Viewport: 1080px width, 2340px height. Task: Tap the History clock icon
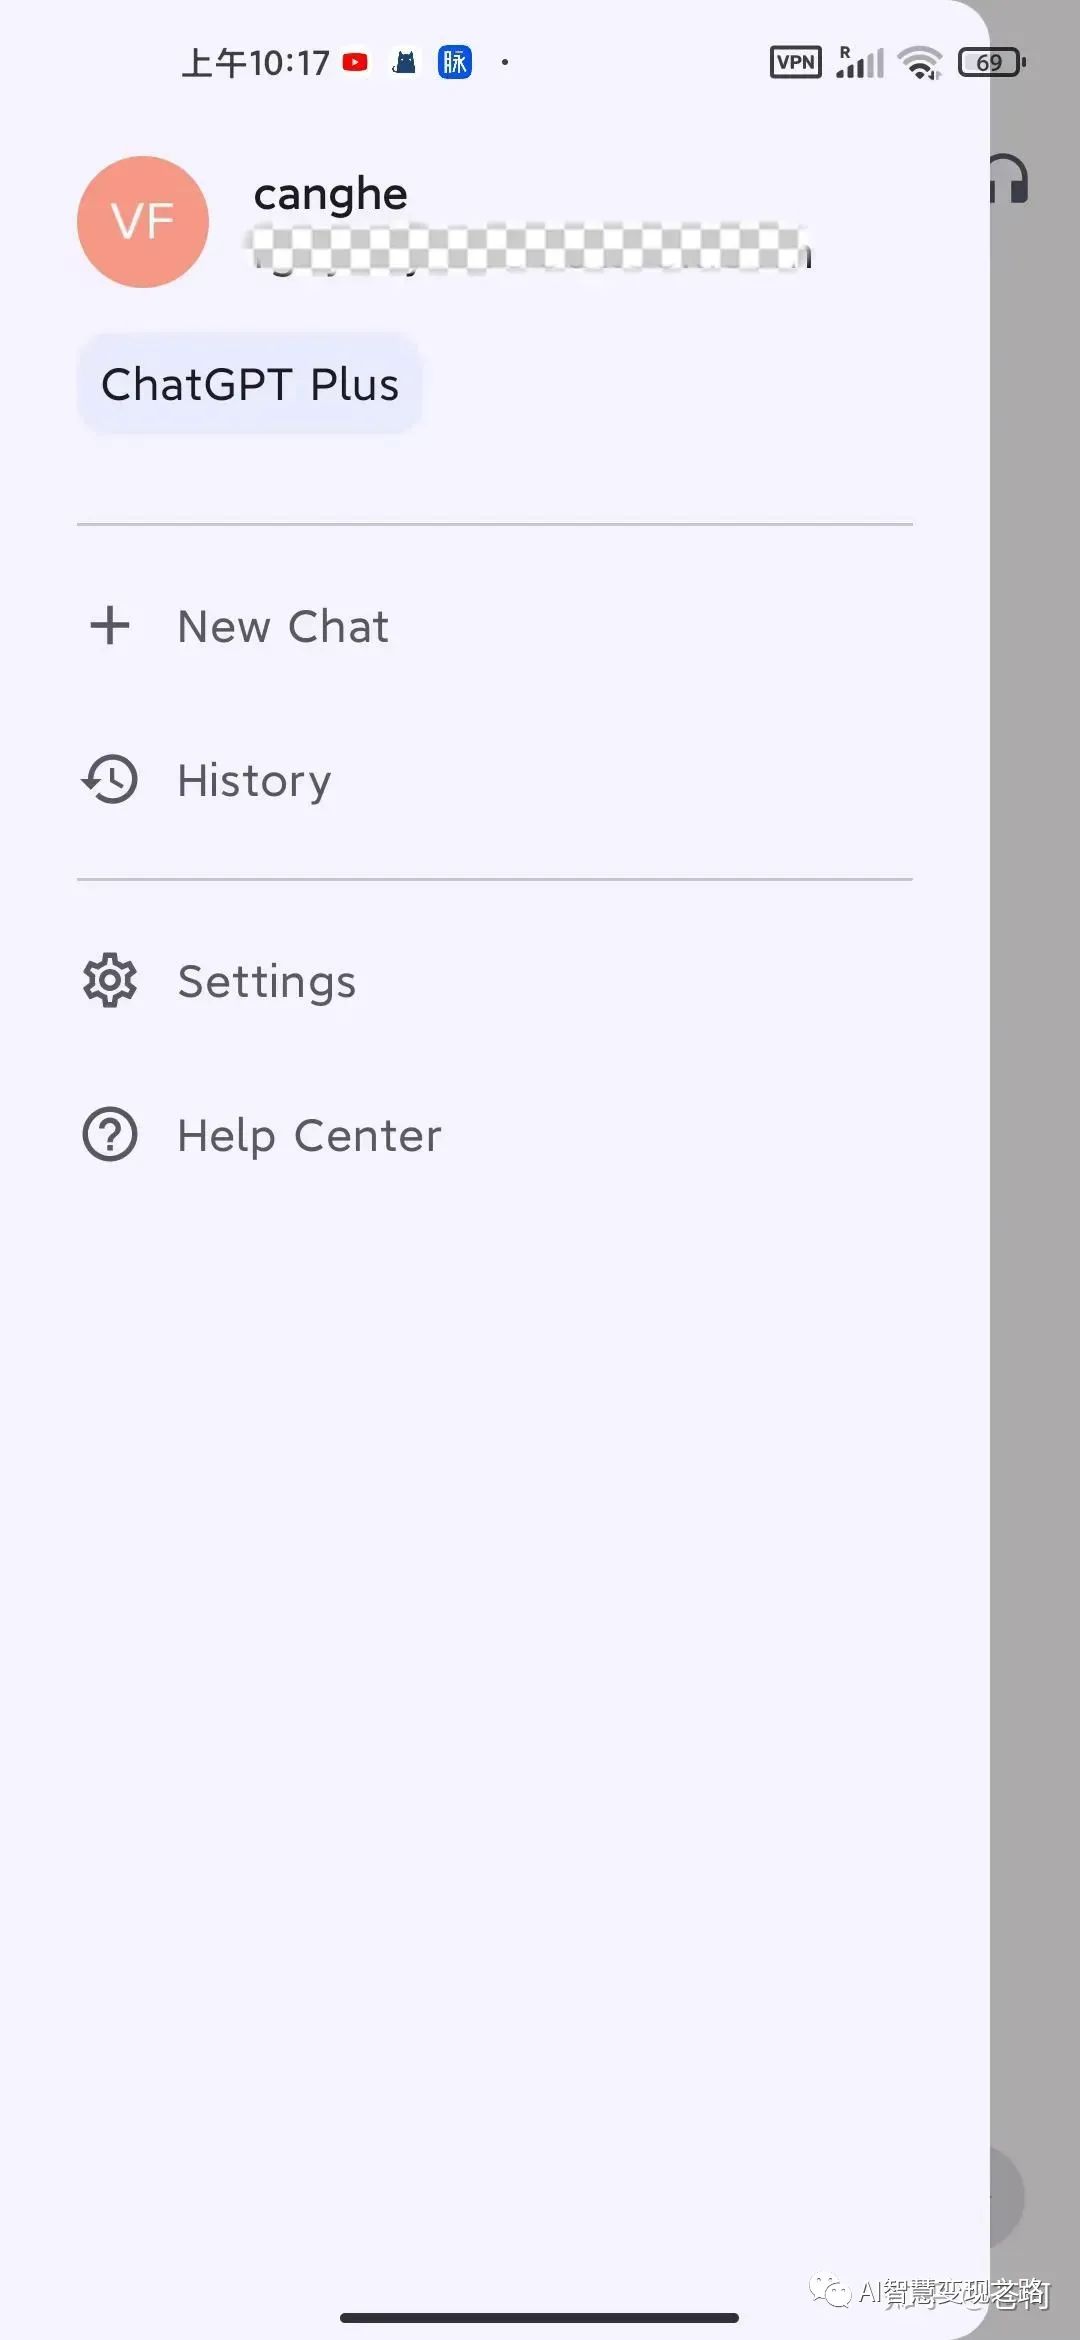coord(110,780)
